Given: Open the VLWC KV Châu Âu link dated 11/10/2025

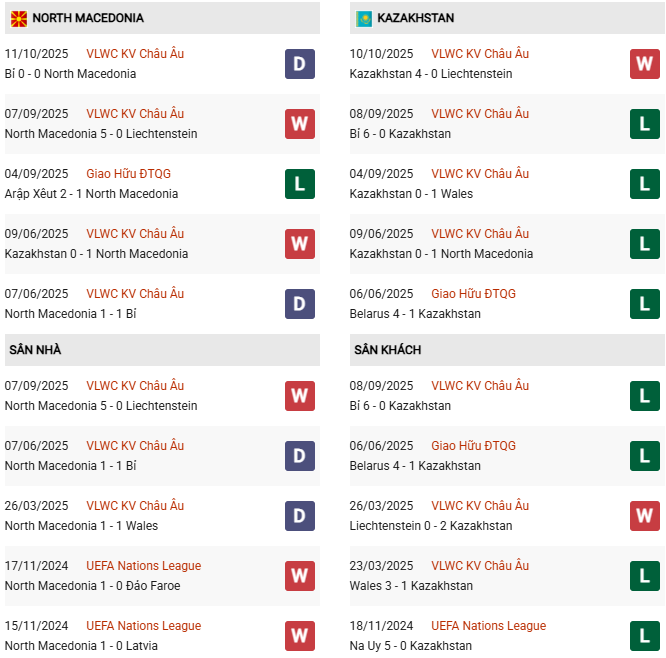Looking at the screenshot, I should click(x=135, y=54).
